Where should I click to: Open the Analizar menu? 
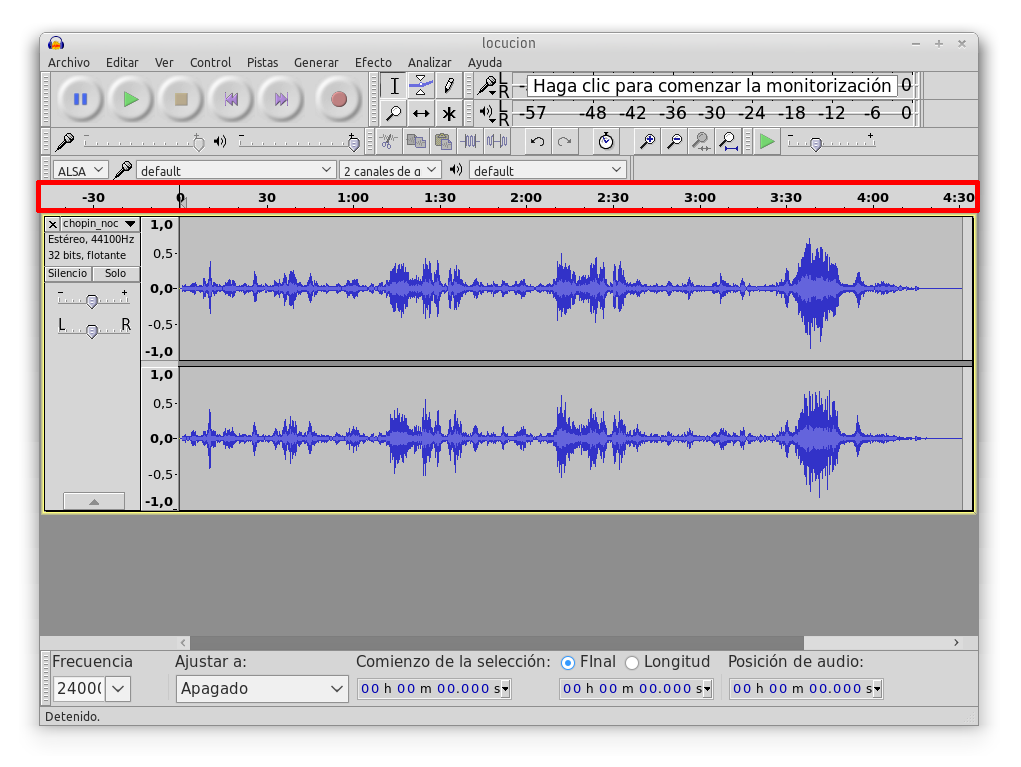(x=429, y=63)
